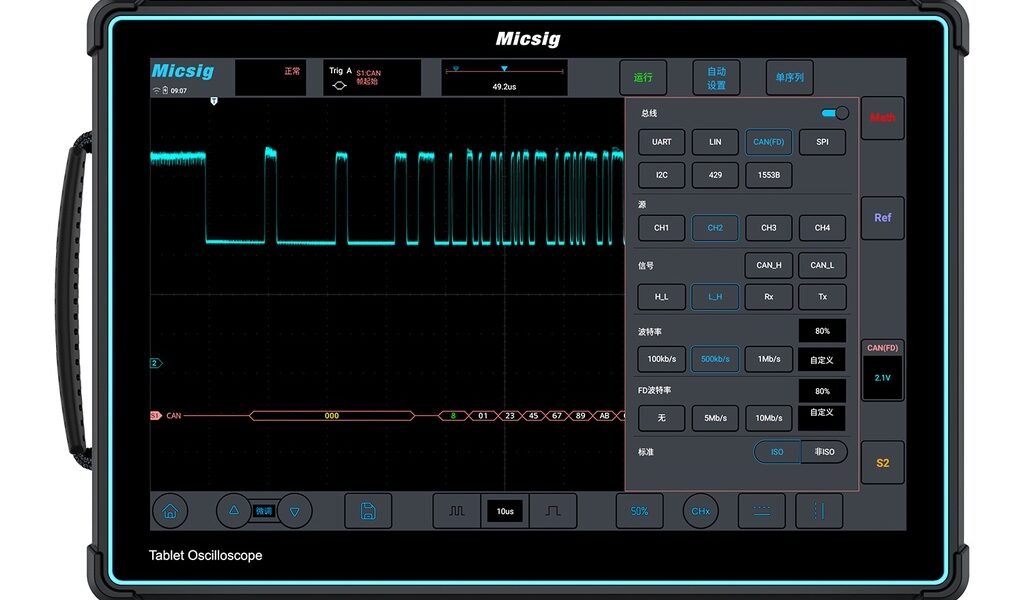Choose CH3 as source

coord(769,228)
